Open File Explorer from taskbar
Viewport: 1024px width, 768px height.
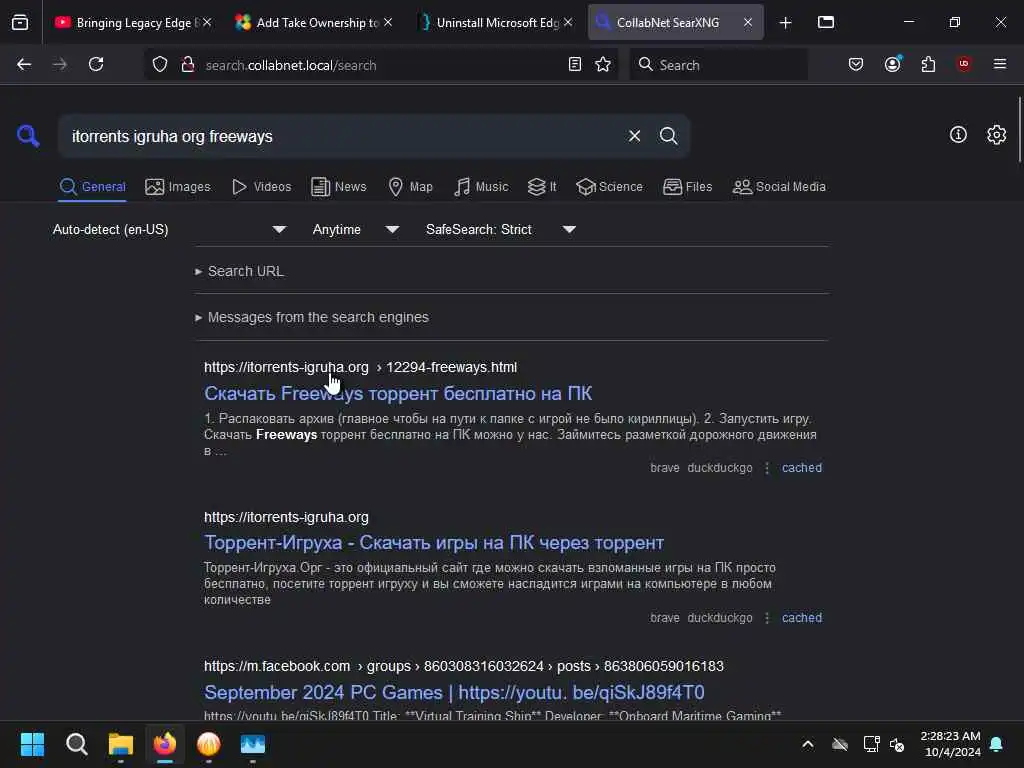point(121,744)
